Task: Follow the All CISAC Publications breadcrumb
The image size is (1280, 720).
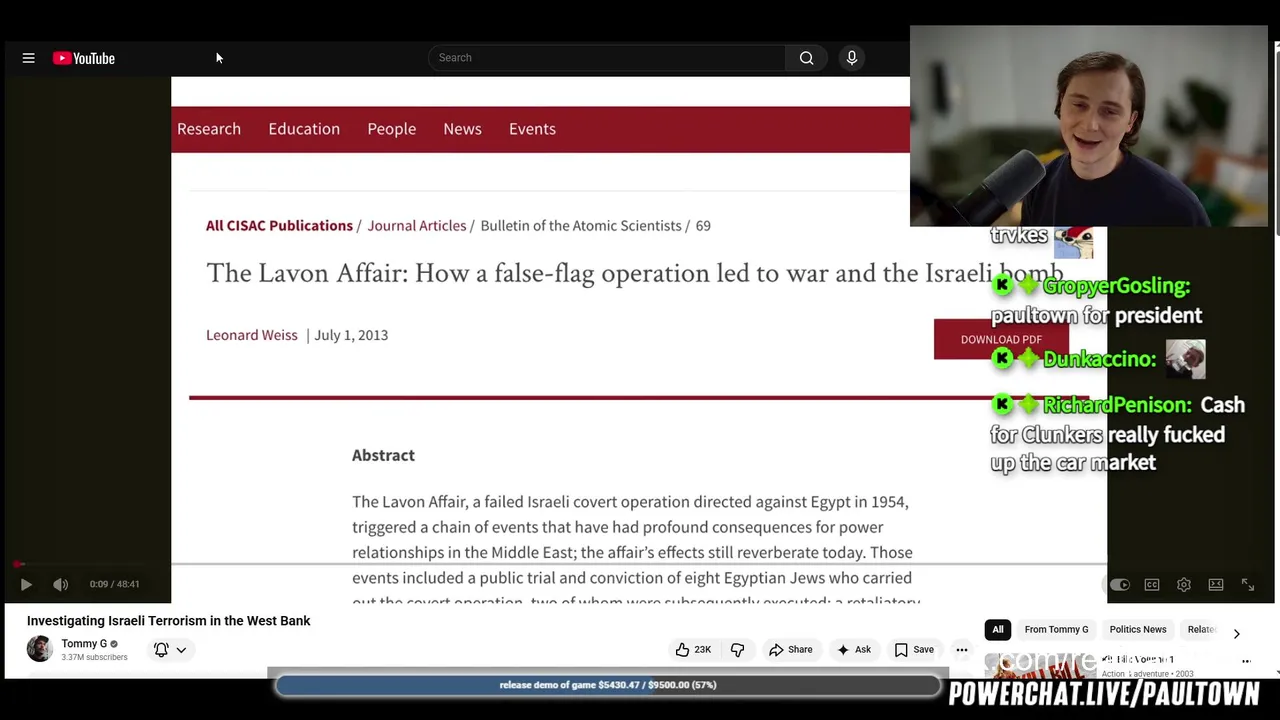Action: [x=279, y=226]
